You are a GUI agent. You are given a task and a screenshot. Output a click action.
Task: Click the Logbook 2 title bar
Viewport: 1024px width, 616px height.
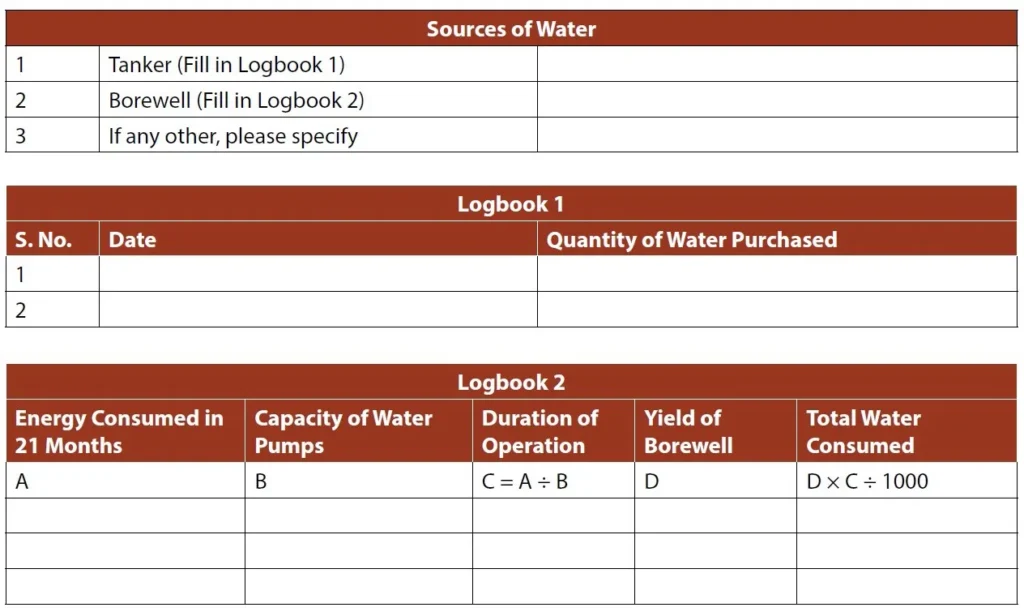(511, 382)
